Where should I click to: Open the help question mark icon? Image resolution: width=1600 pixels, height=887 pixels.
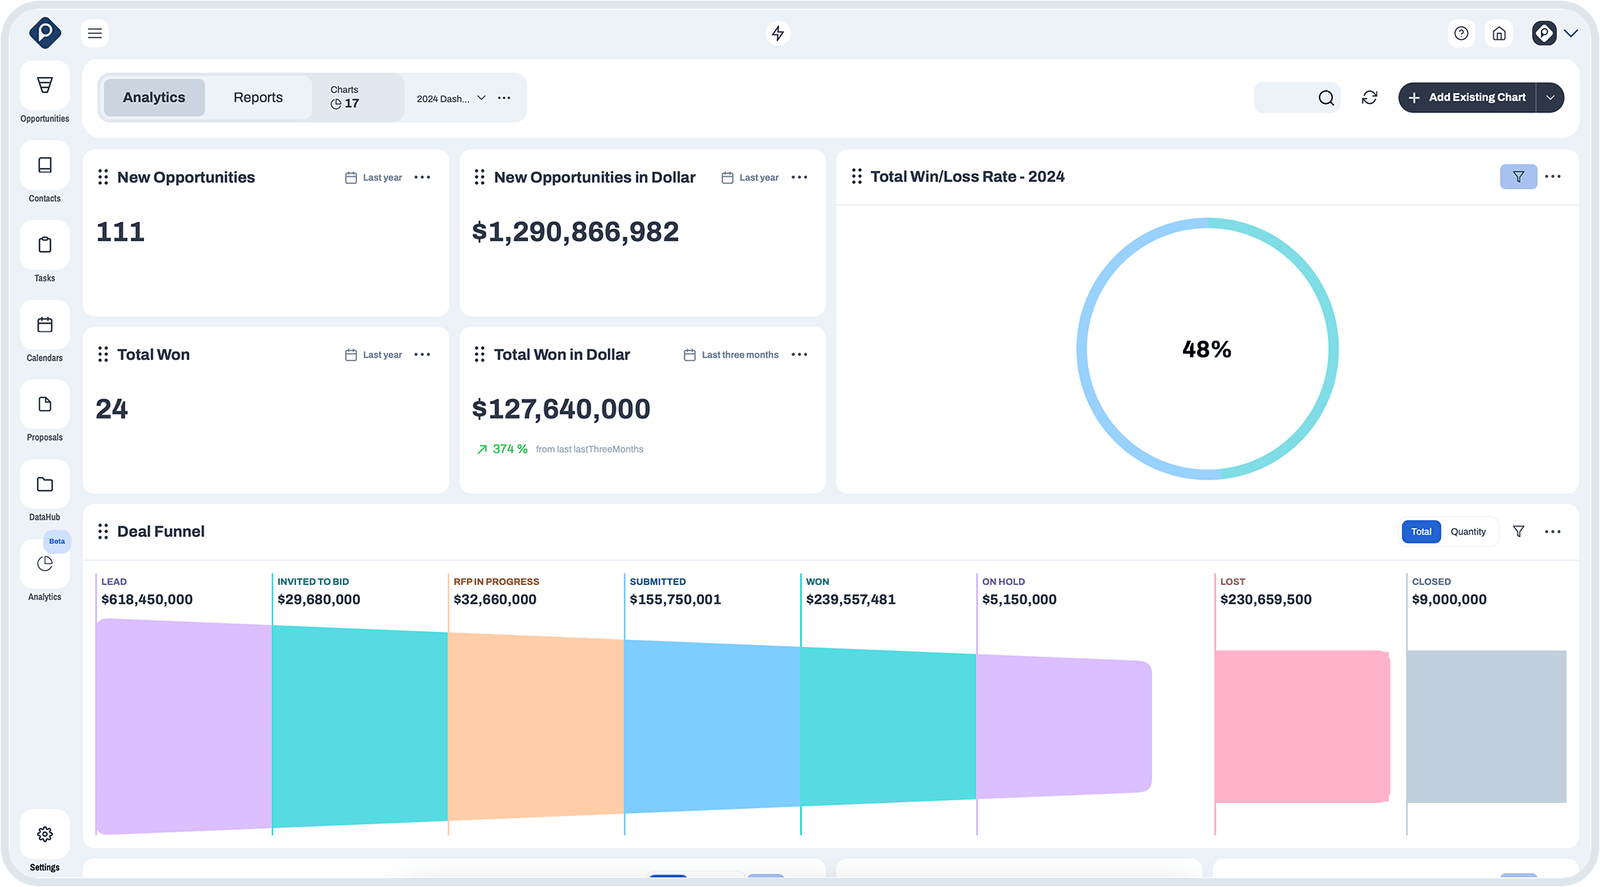pyautogui.click(x=1462, y=33)
